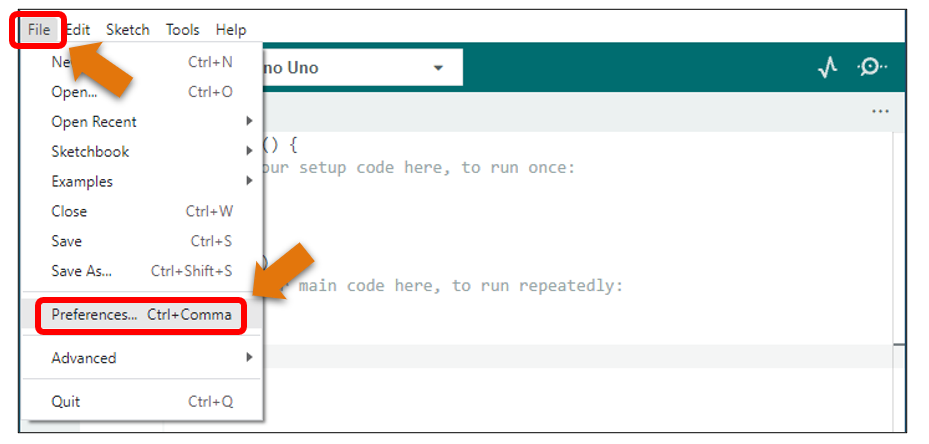The height and width of the screenshot is (444, 929).
Task: Select Close in the File menu
Action: tap(142, 211)
